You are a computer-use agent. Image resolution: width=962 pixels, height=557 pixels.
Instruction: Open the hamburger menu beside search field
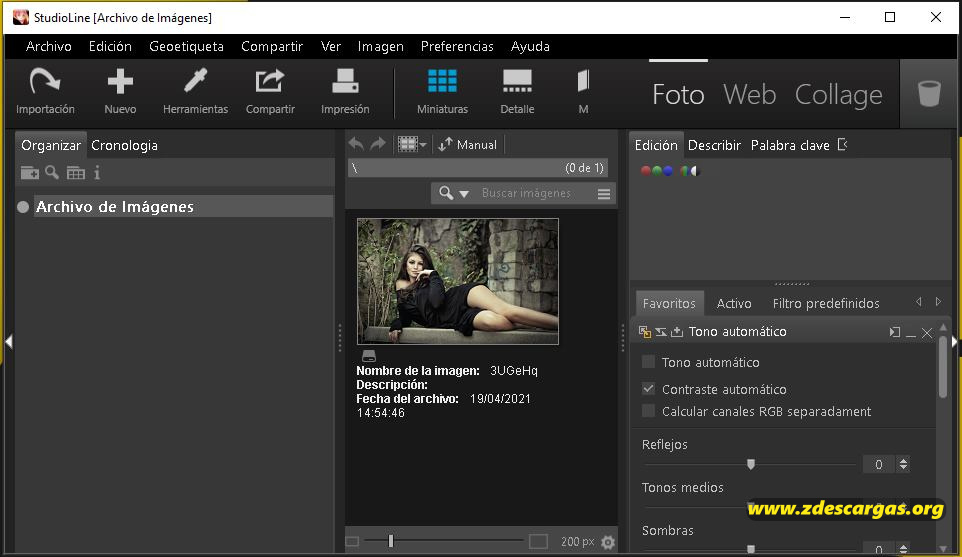[604, 194]
